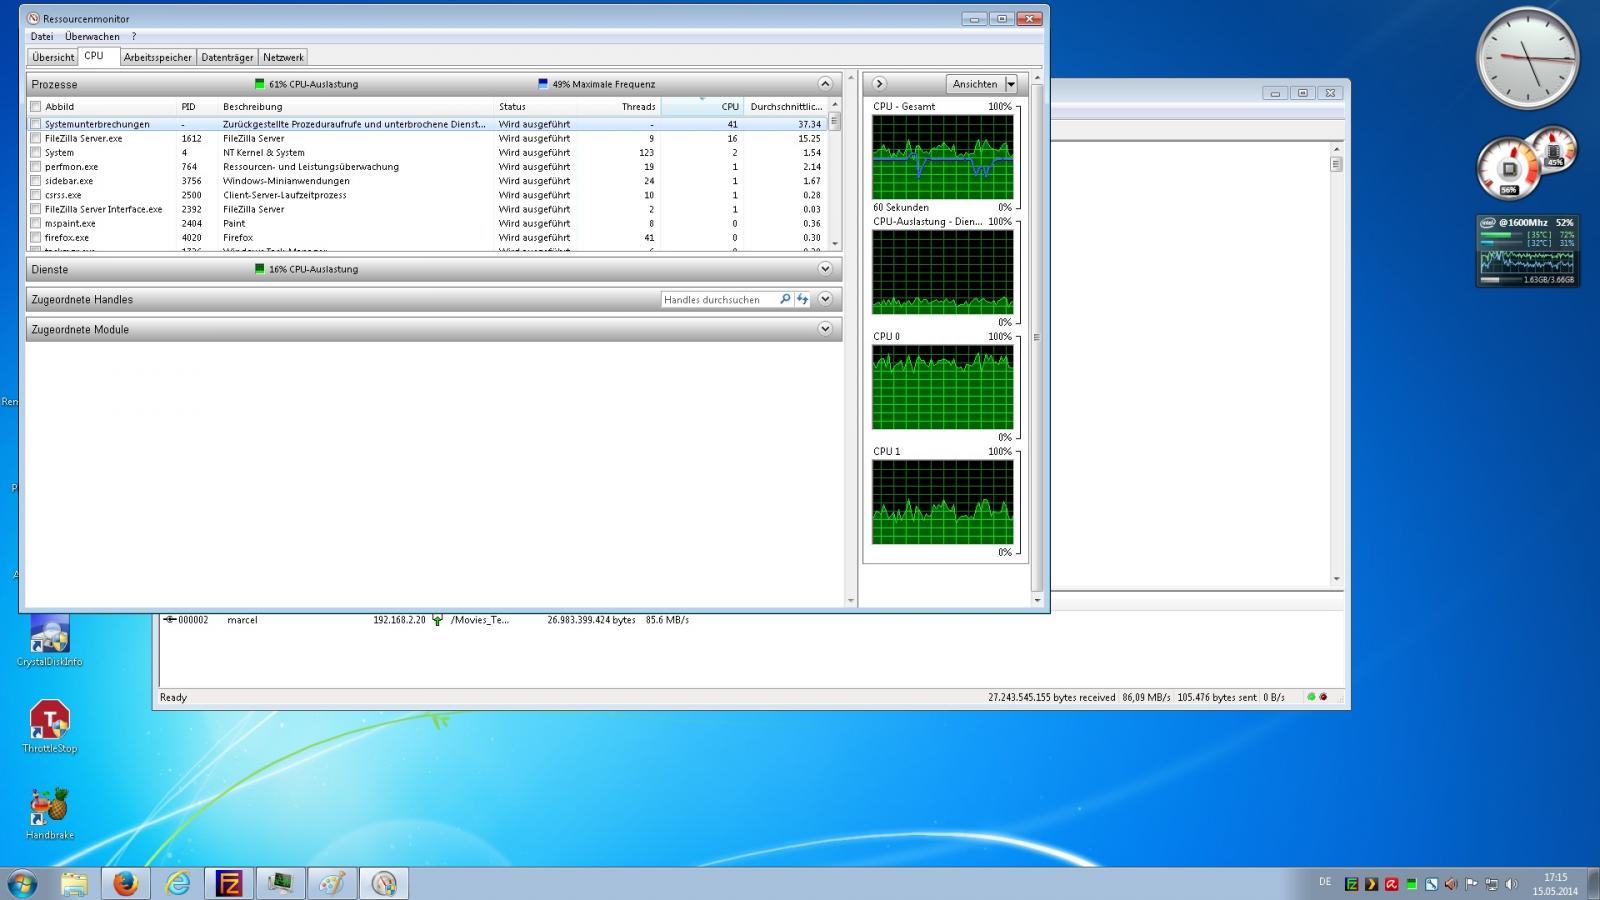Open the Datei menu
Image resolution: width=1600 pixels, height=900 pixels.
coord(42,36)
